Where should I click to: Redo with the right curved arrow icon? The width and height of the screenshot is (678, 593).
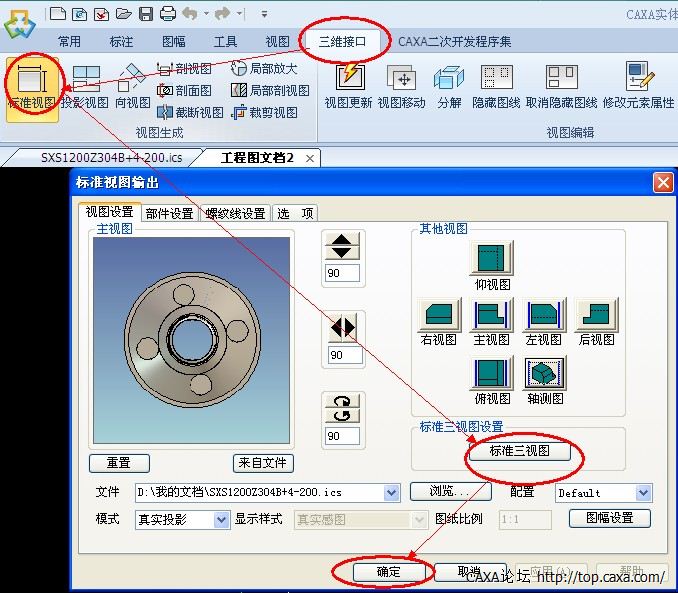pyautogui.click(x=222, y=14)
